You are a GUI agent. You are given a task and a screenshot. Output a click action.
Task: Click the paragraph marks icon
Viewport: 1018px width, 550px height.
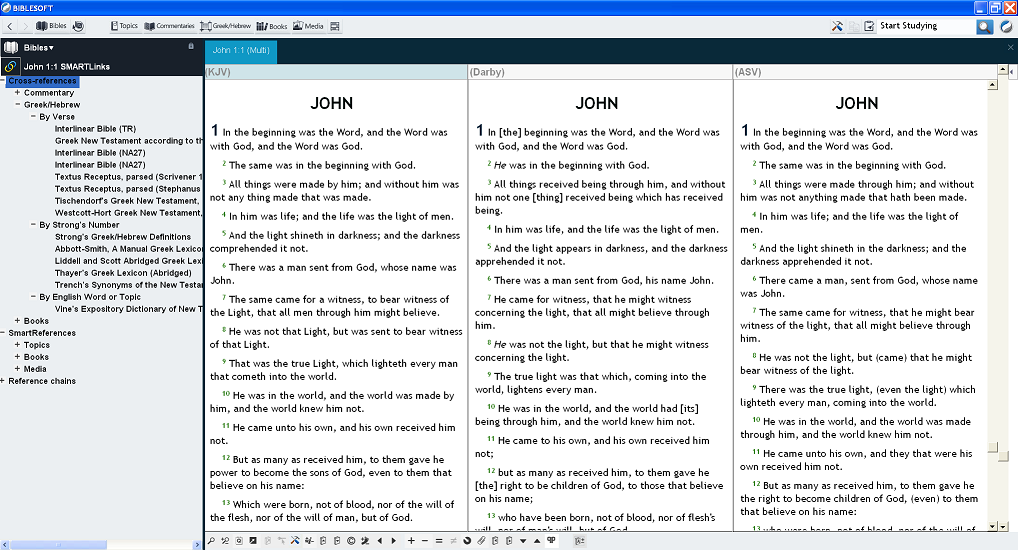(x=551, y=540)
